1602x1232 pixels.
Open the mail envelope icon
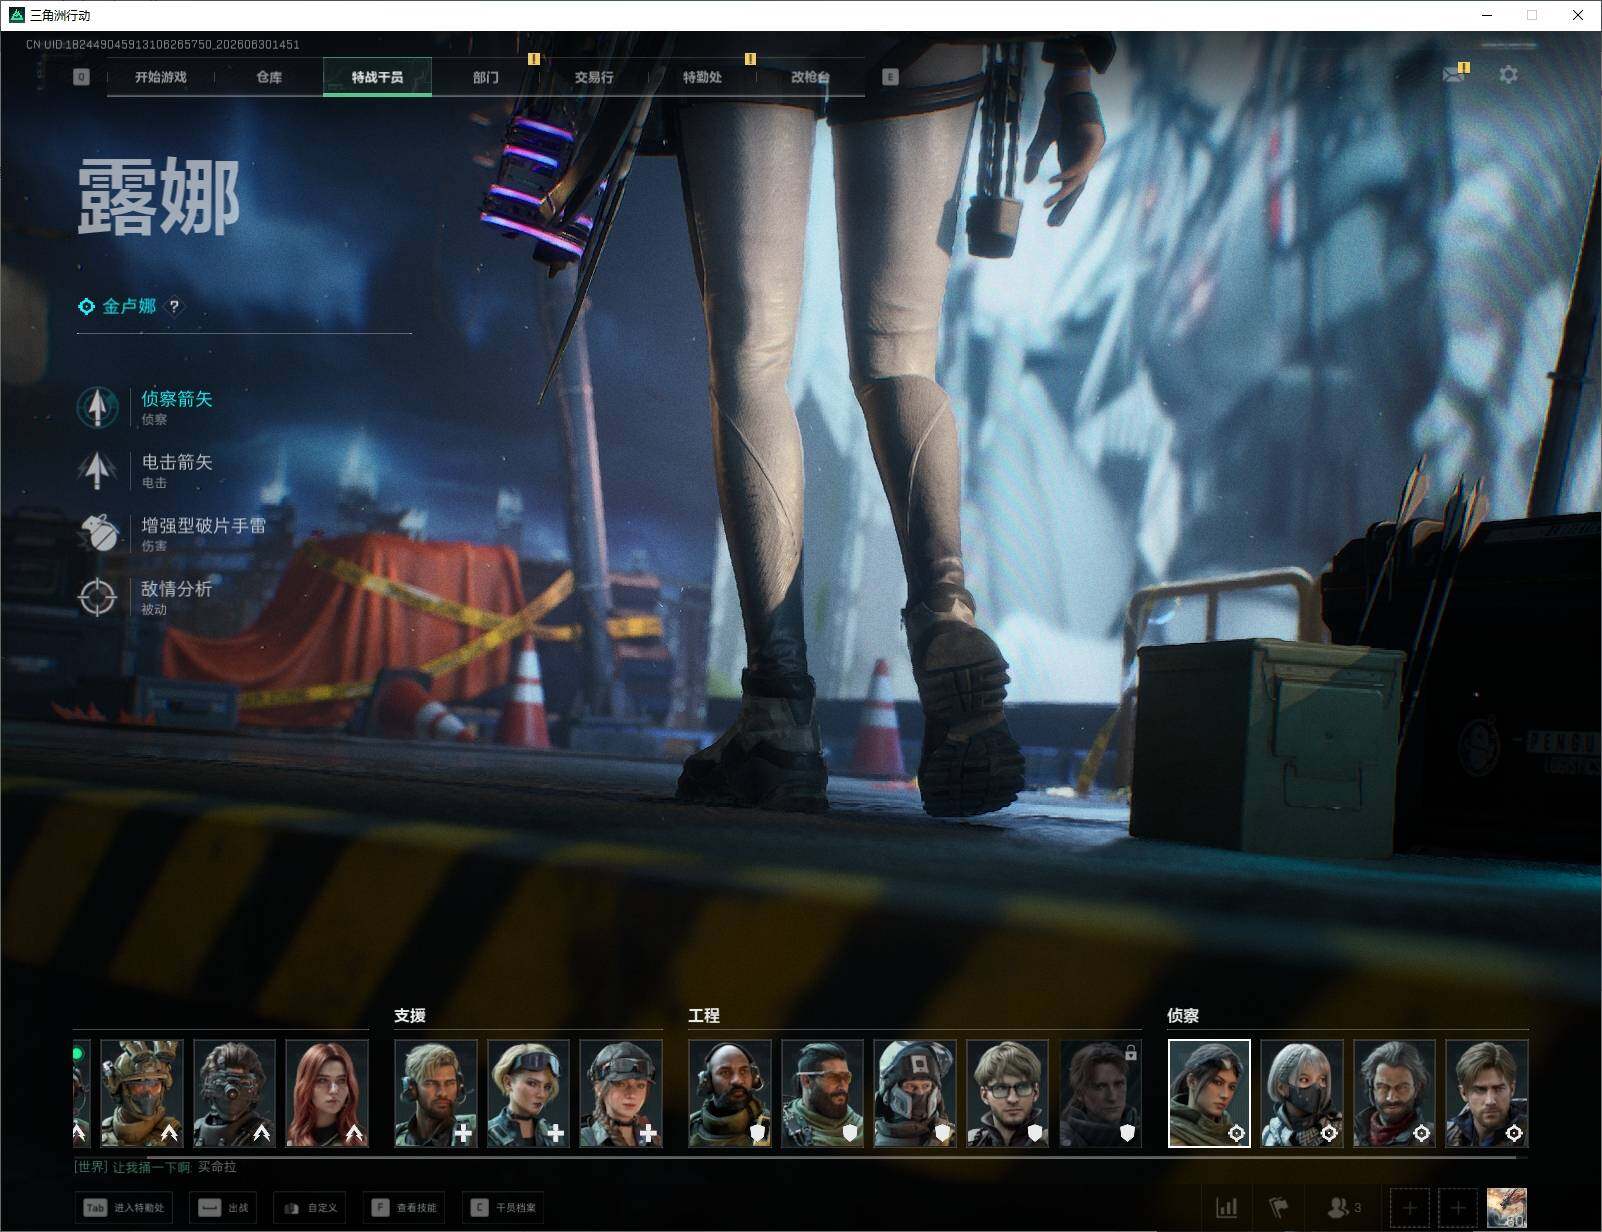1453,75
